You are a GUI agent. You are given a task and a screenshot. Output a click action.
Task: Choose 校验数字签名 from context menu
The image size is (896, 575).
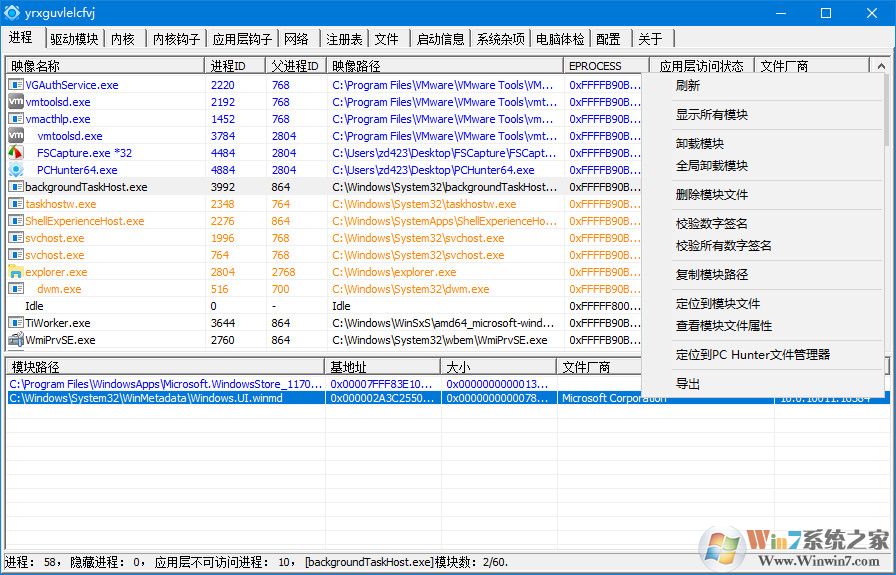[x=711, y=224]
